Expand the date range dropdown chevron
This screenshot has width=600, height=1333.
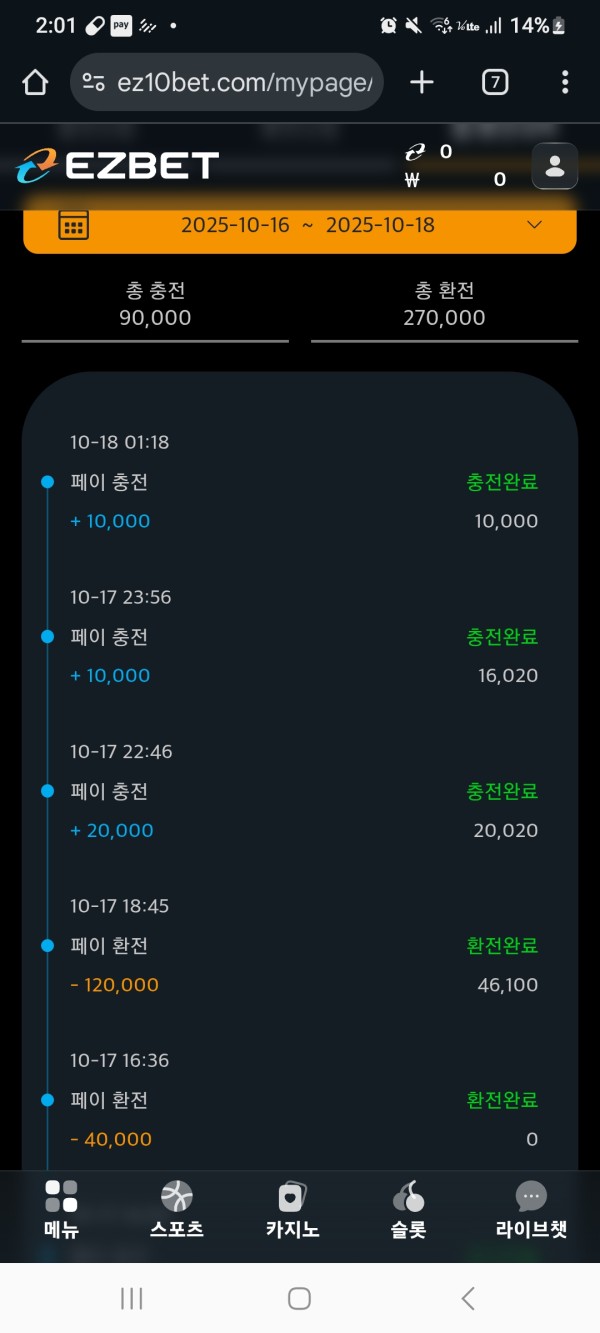pos(534,225)
